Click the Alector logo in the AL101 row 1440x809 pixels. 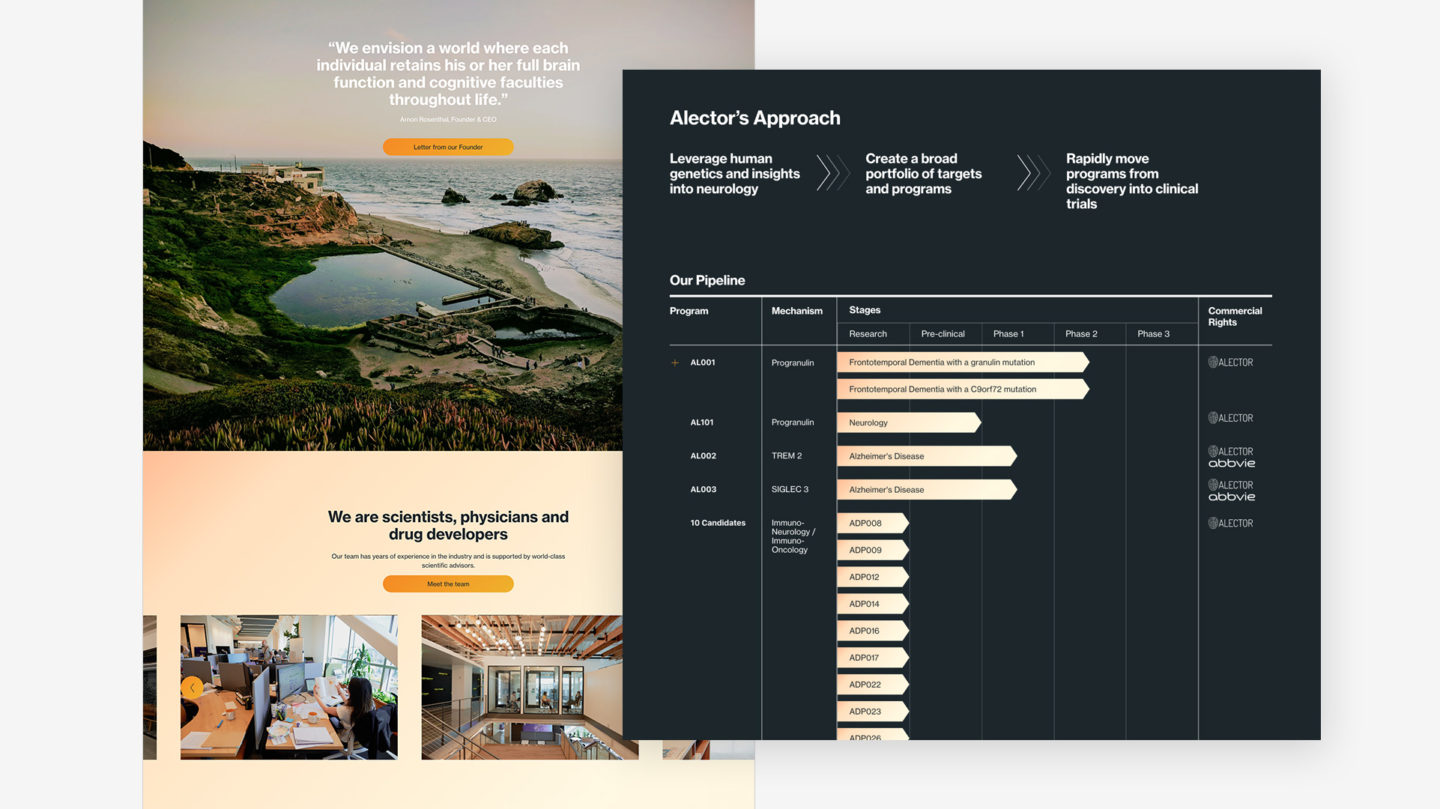1230,418
